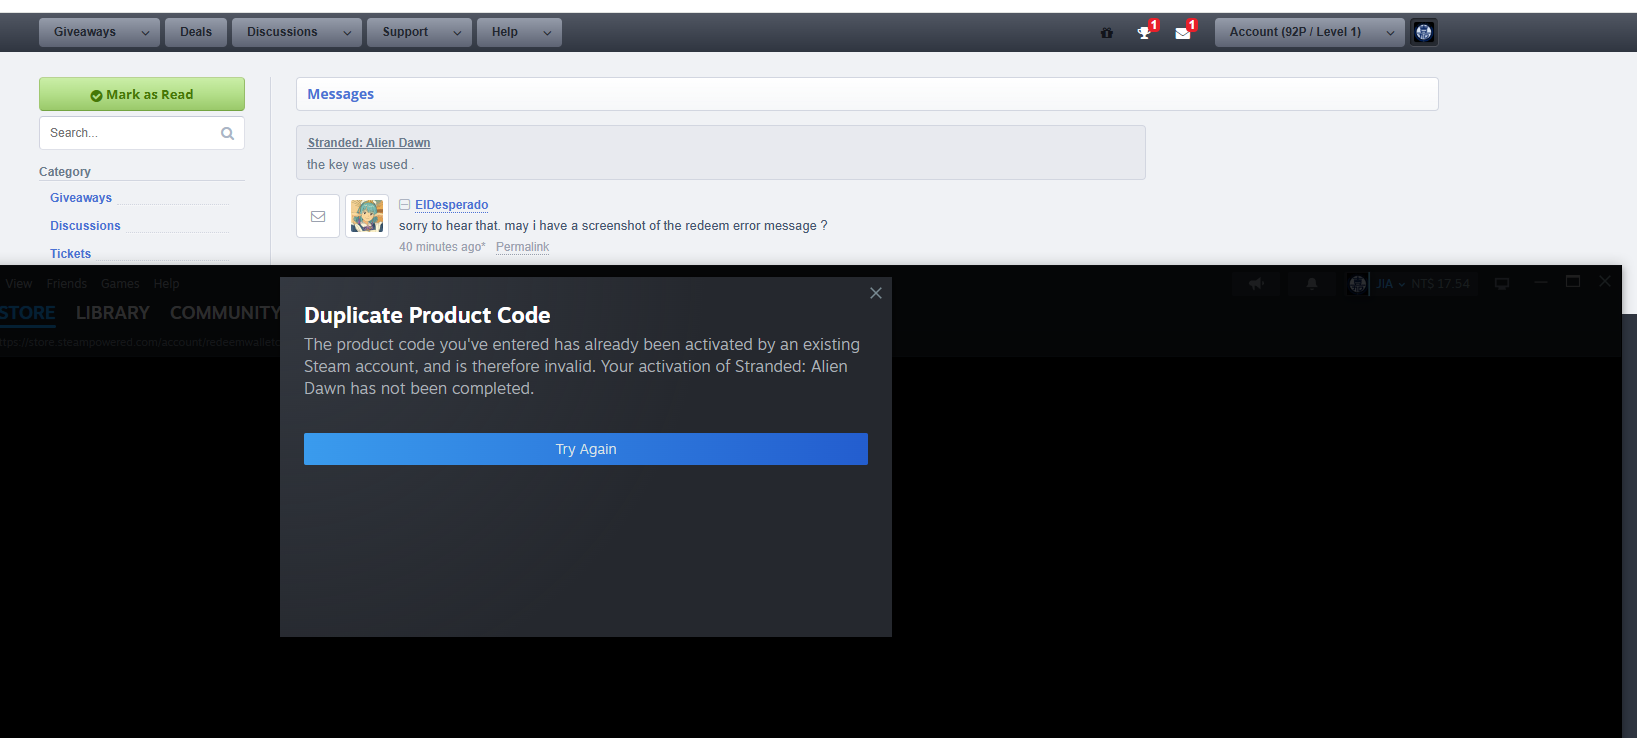Open the created giveaways gift icon
This screenshot has width=1637, height=738.
[1106, 33]
